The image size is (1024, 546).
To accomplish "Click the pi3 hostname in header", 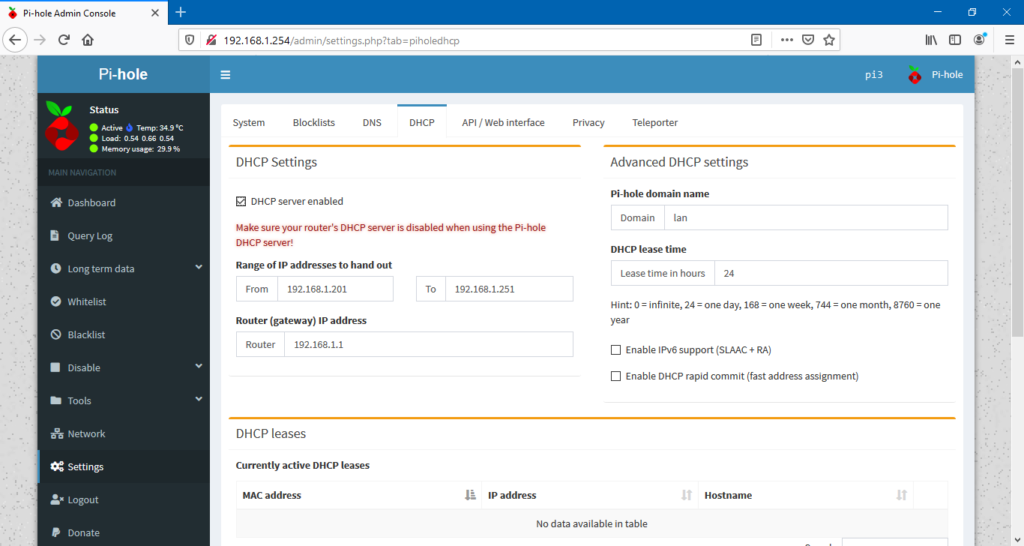I will click(x=874, y=74).
